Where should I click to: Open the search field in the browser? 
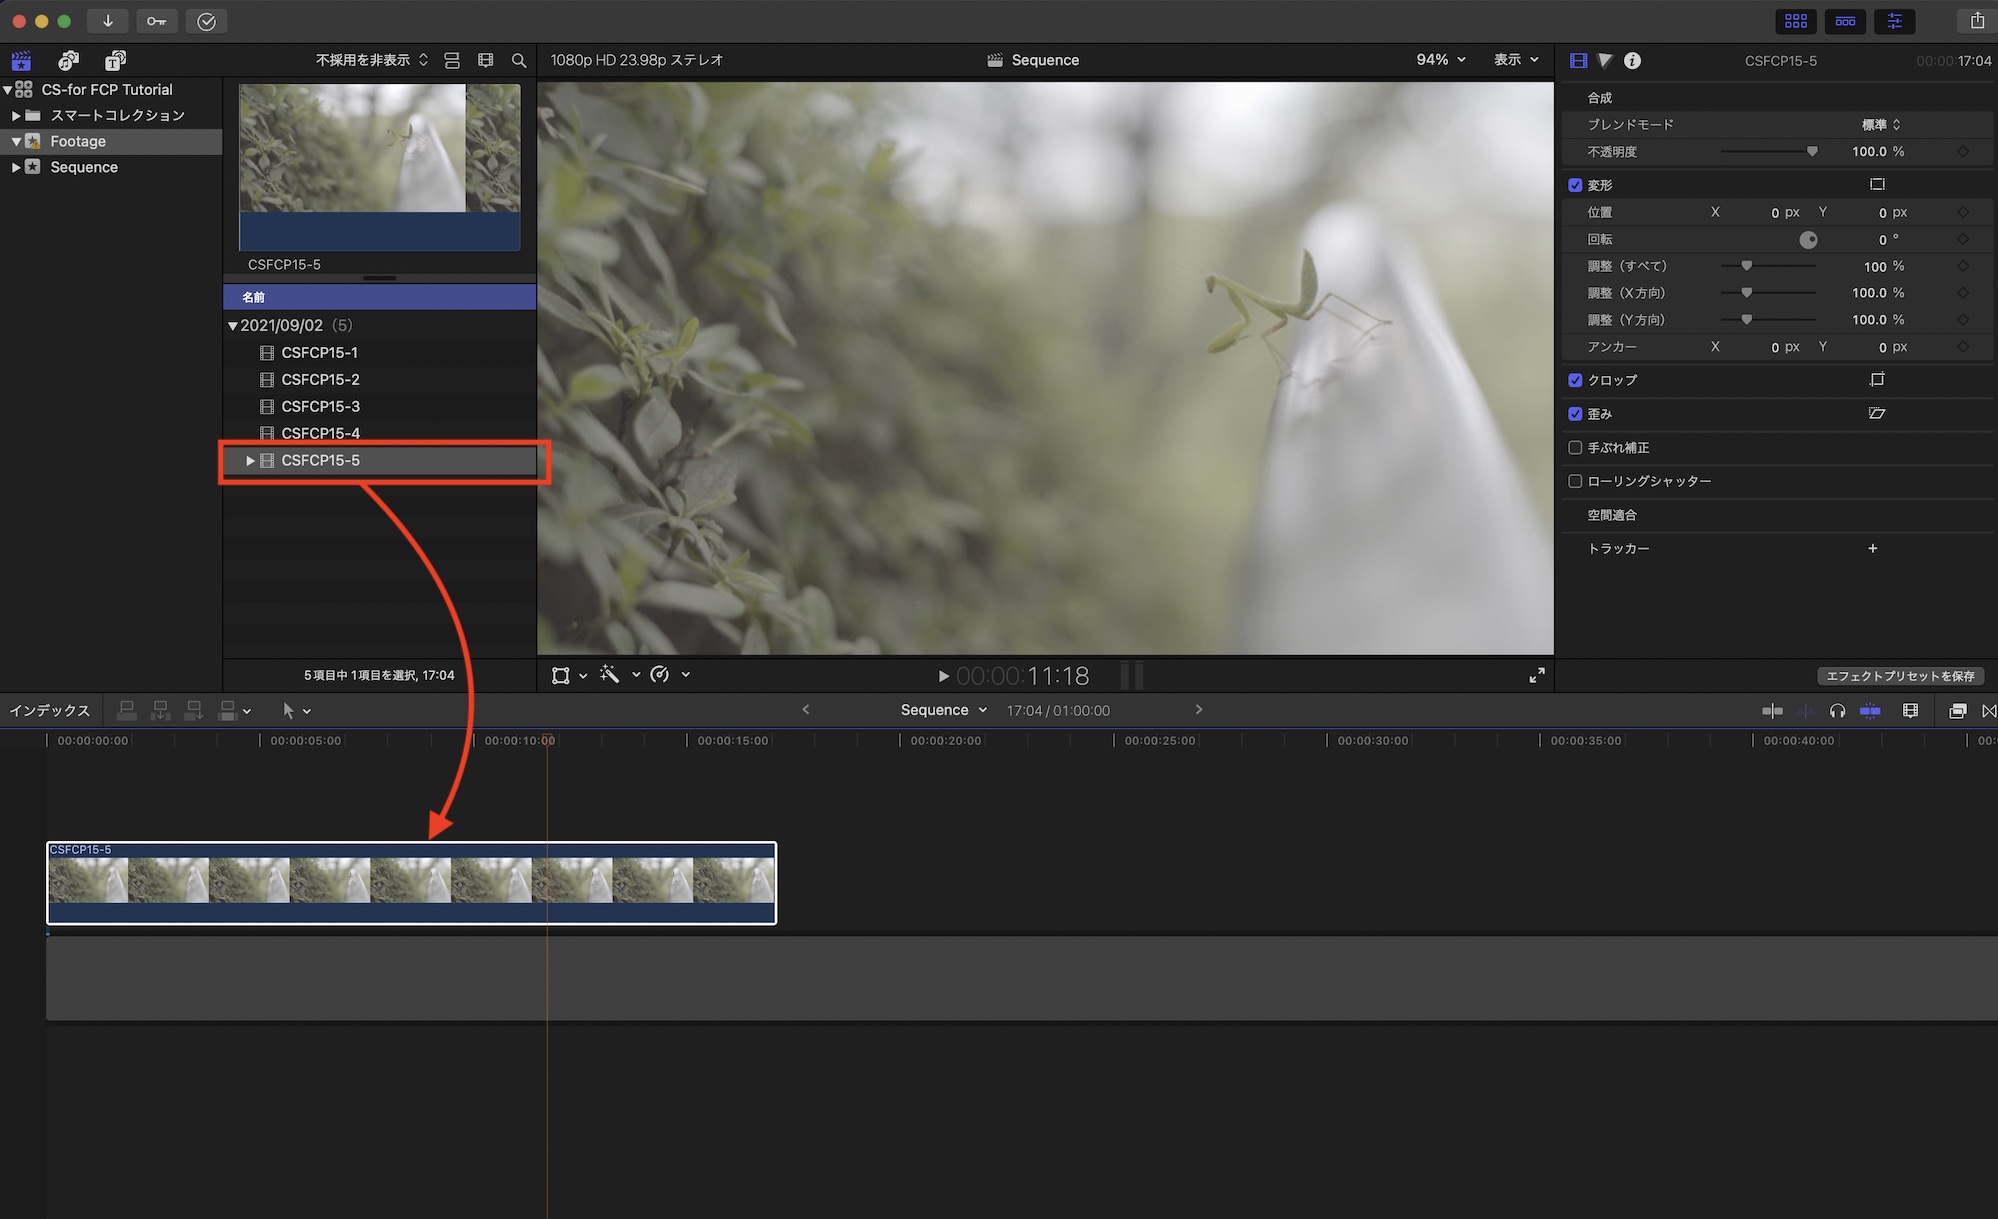[x=519, y=60]
